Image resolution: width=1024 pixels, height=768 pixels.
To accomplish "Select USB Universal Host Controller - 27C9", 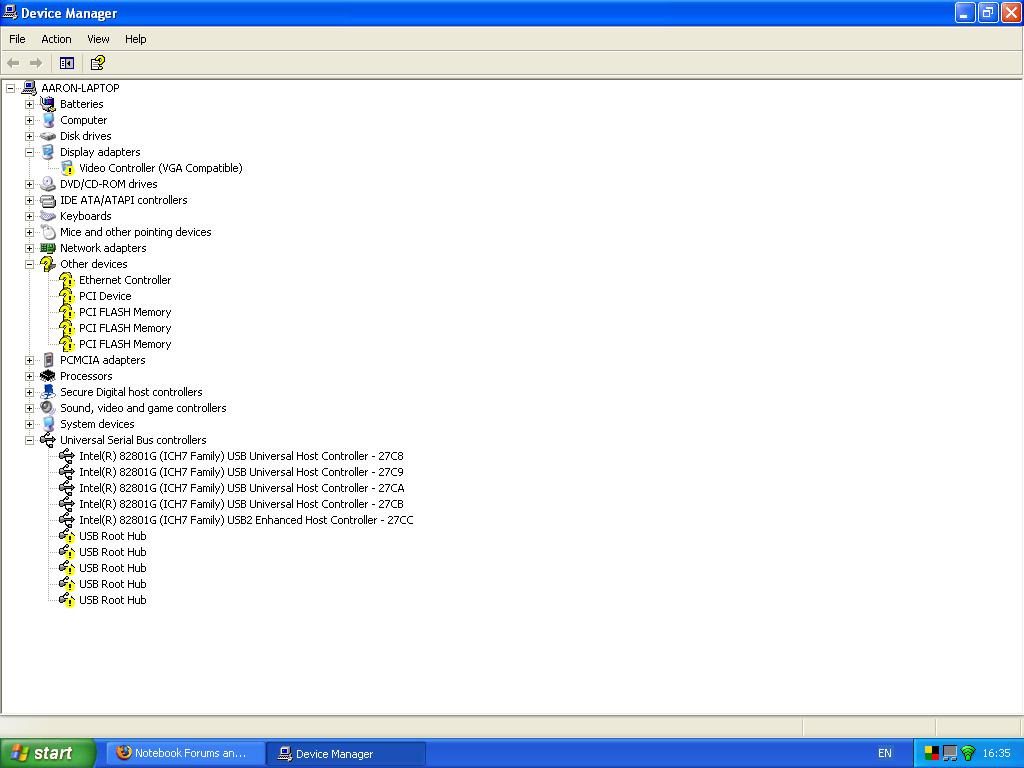I will pyautogui.click(x=241, y=472).
